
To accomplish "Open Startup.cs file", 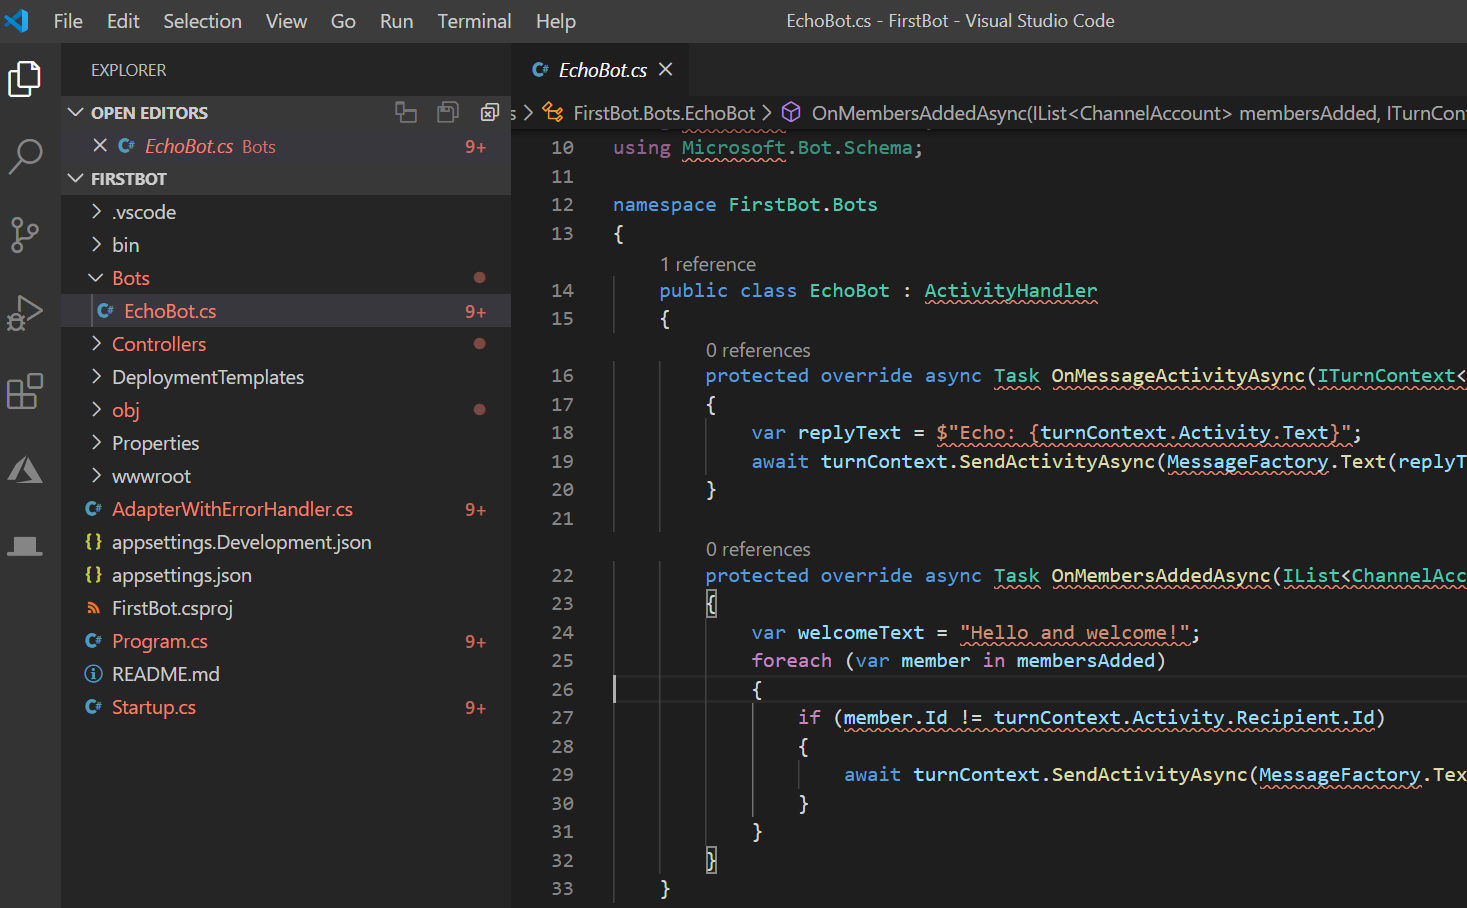I will coord(154,707).
